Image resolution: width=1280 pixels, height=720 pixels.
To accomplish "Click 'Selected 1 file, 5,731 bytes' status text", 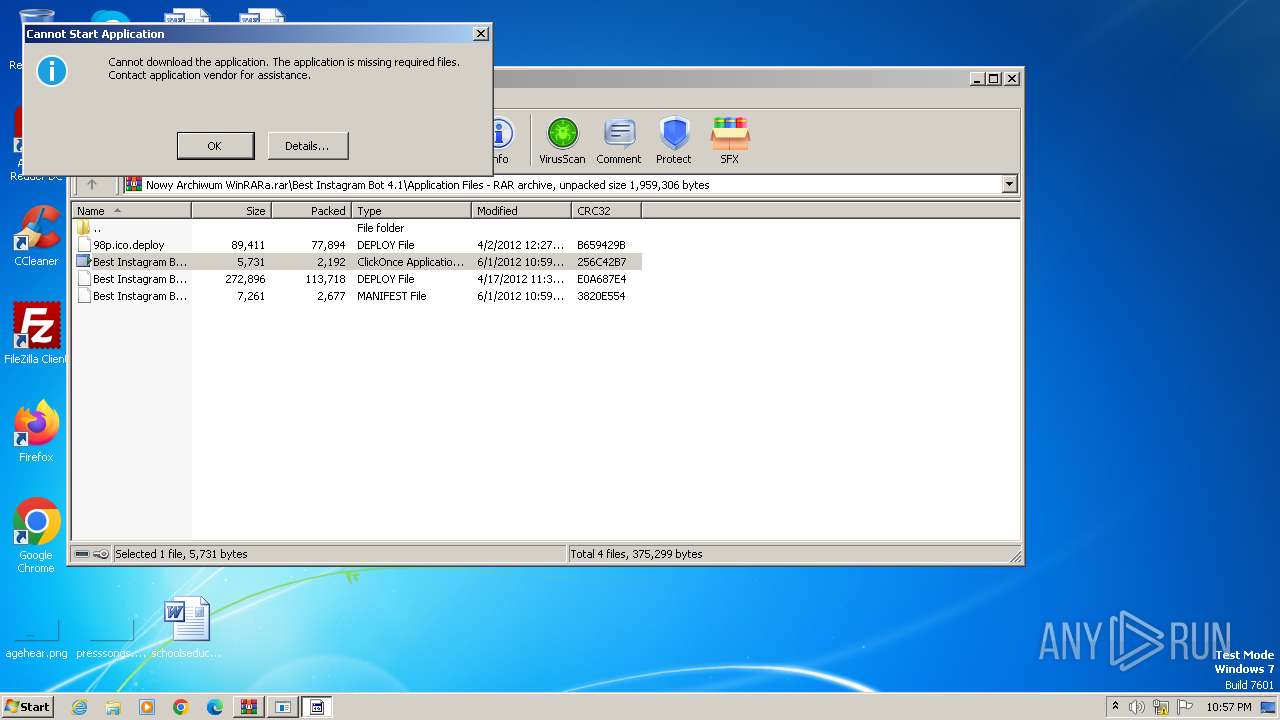I will (x=181, y=554).
